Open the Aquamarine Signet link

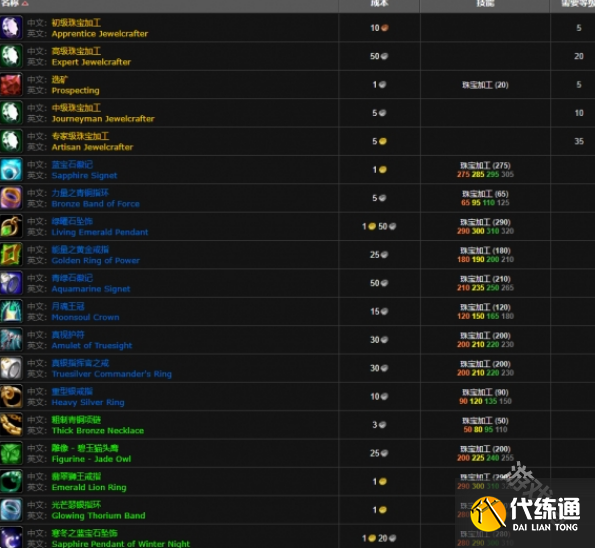click(x=91, y=289)
